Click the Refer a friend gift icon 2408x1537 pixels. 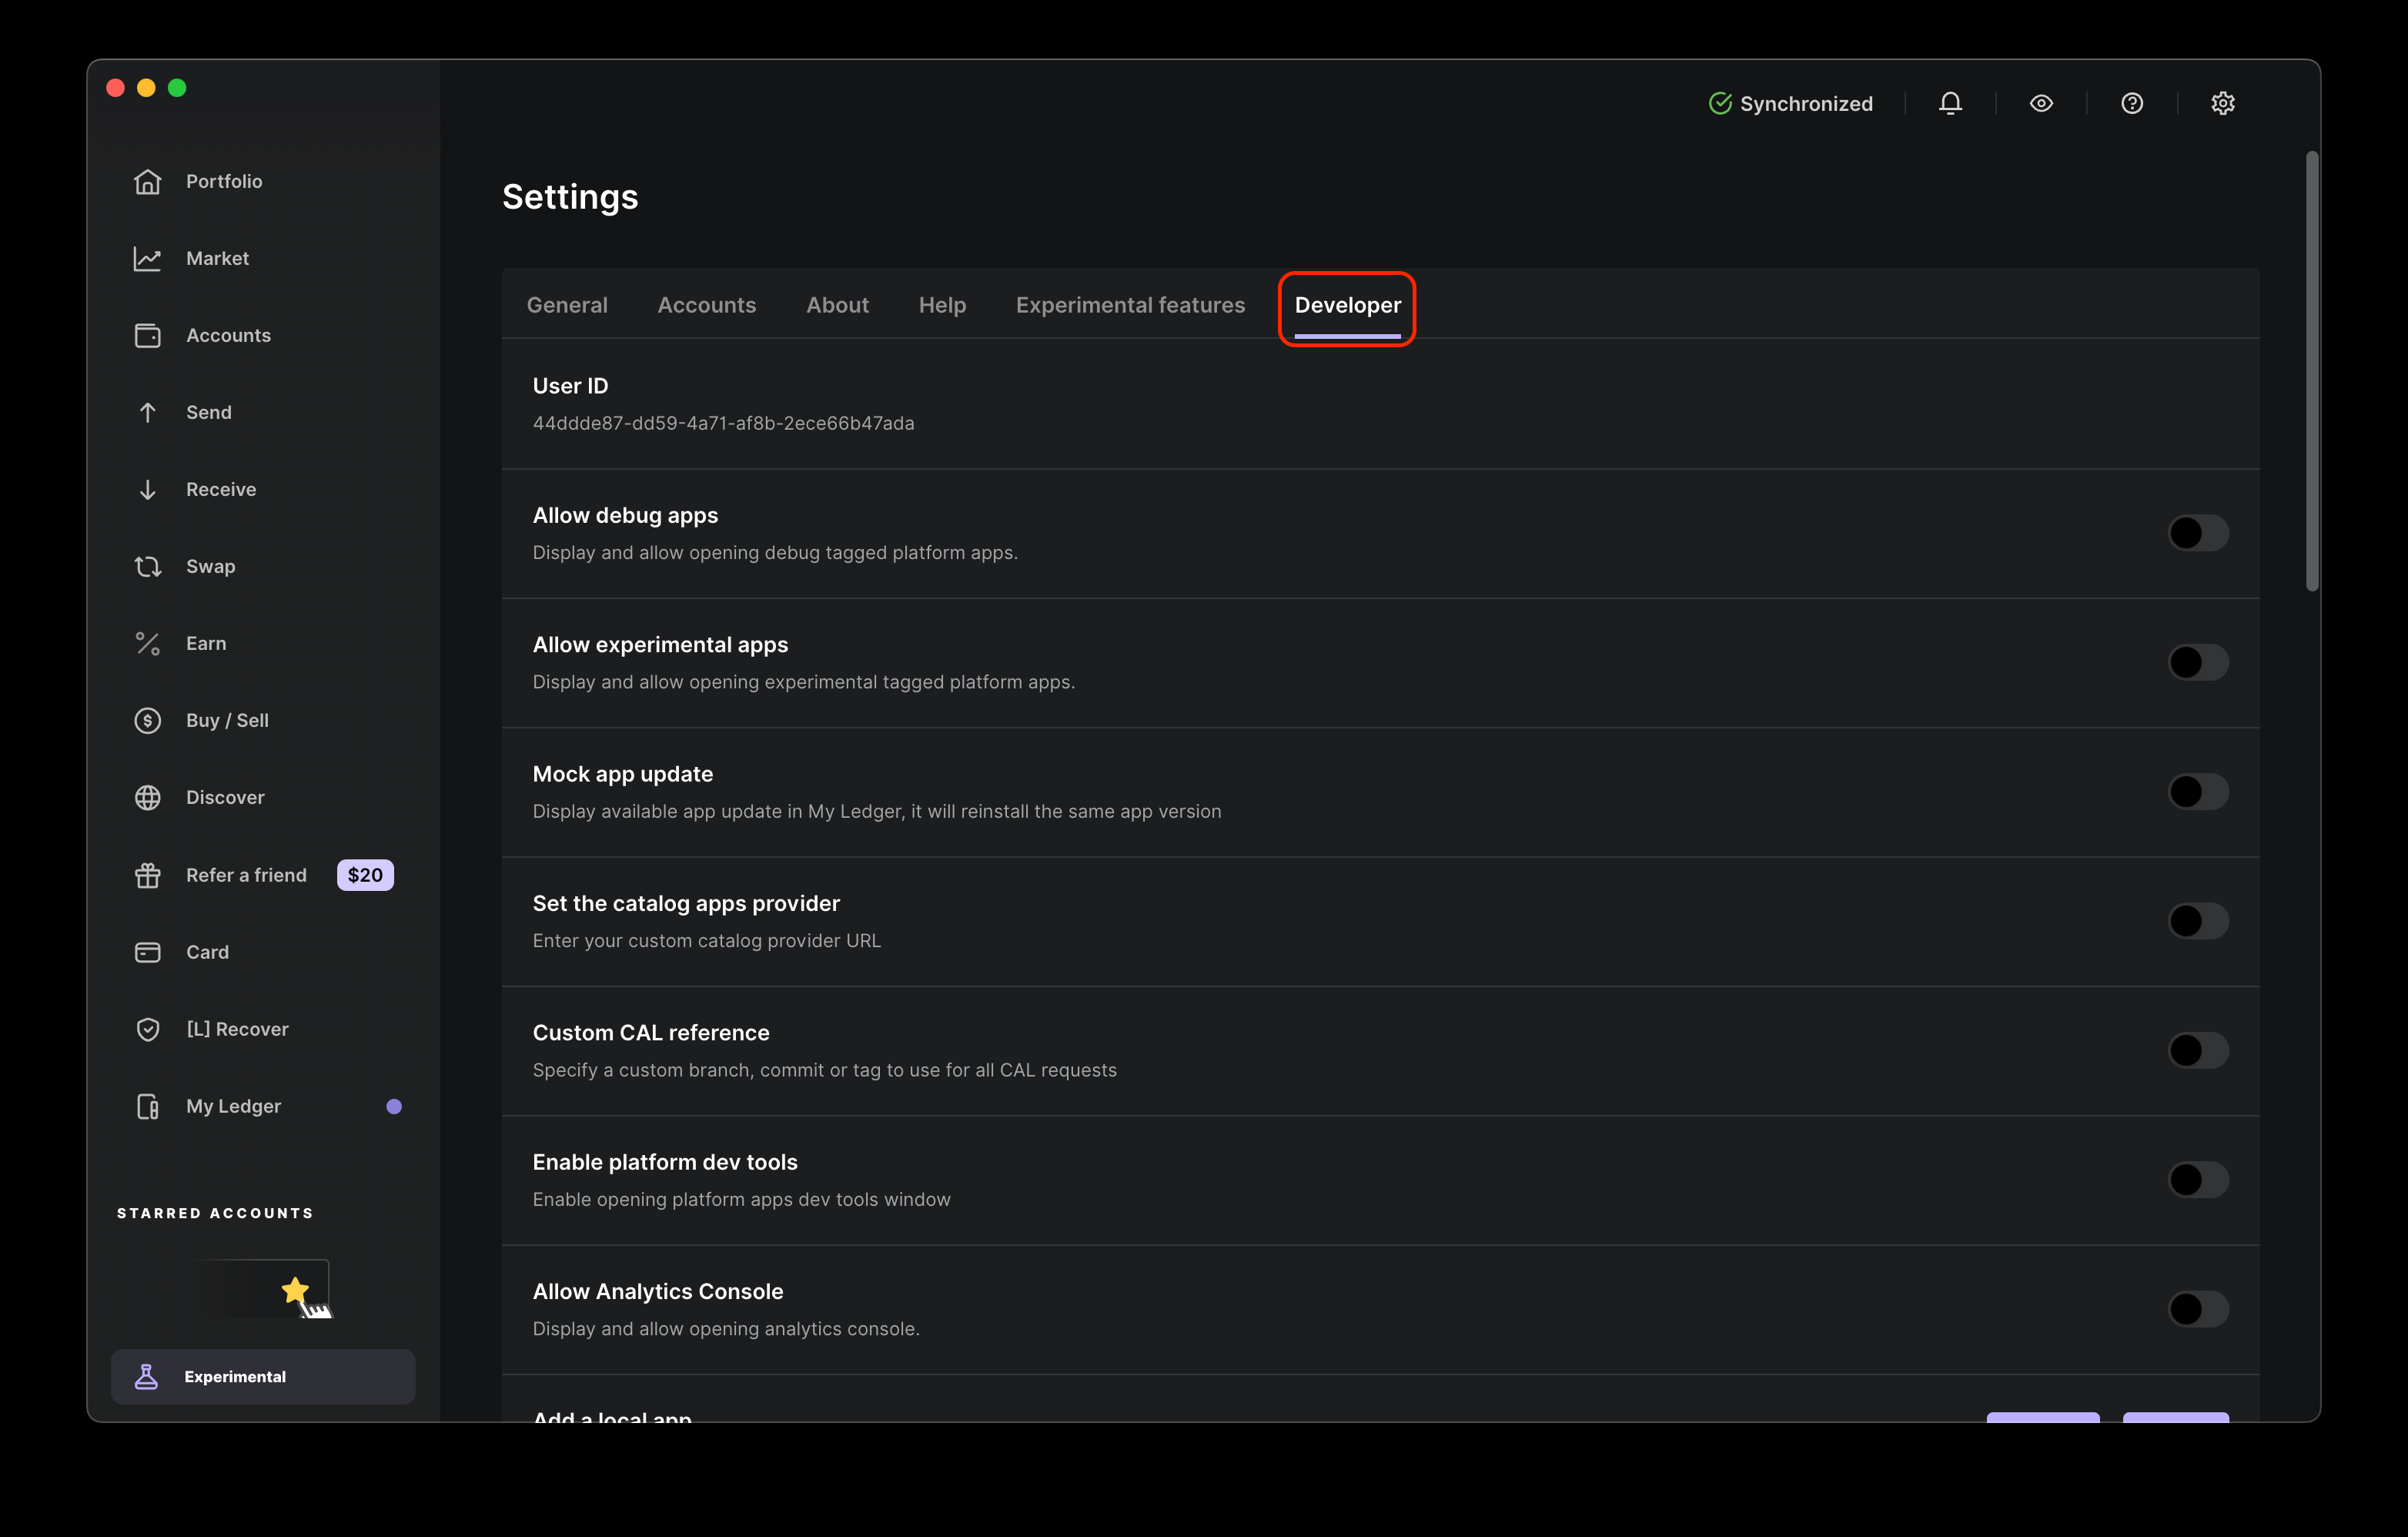tap(148, 875)
